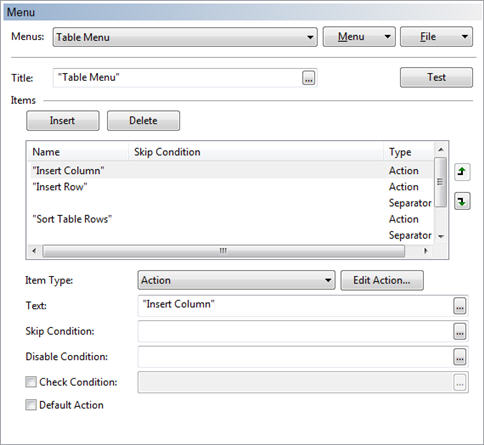The image size is (484, 445).
Task: Tick the Default Action checkbox
Action: (x=31, y=405)
